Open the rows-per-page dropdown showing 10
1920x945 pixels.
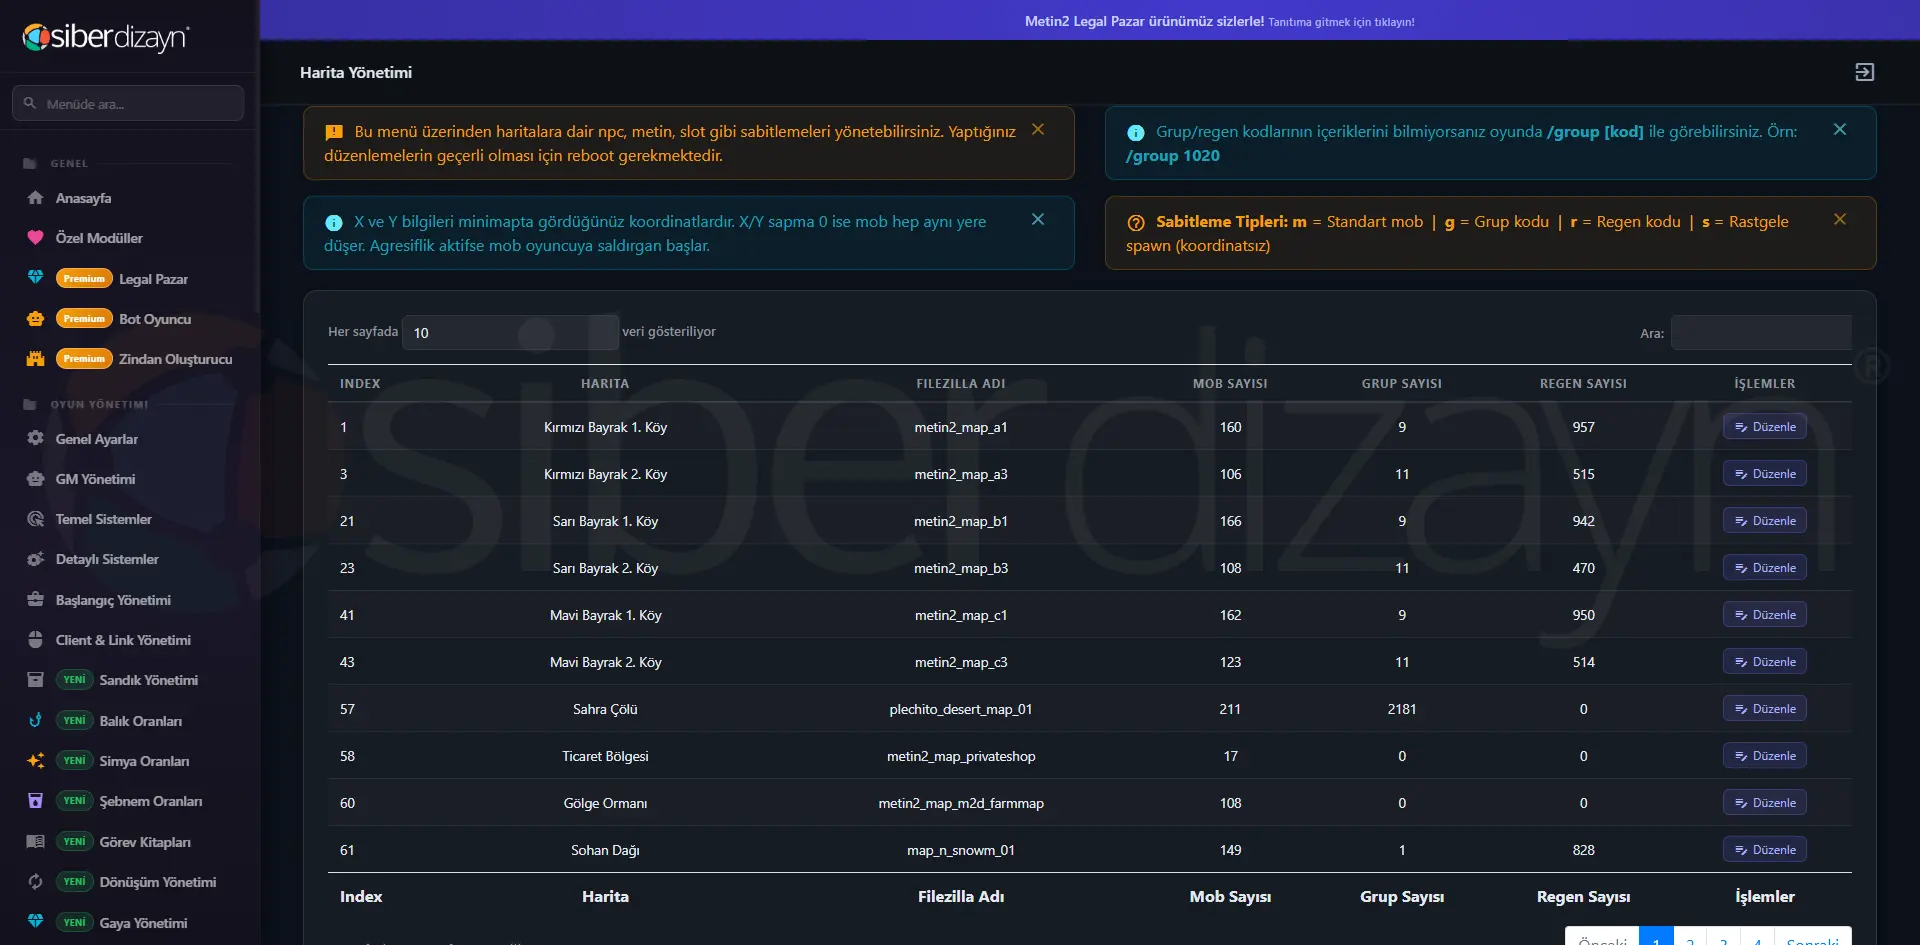click(510, 332)
